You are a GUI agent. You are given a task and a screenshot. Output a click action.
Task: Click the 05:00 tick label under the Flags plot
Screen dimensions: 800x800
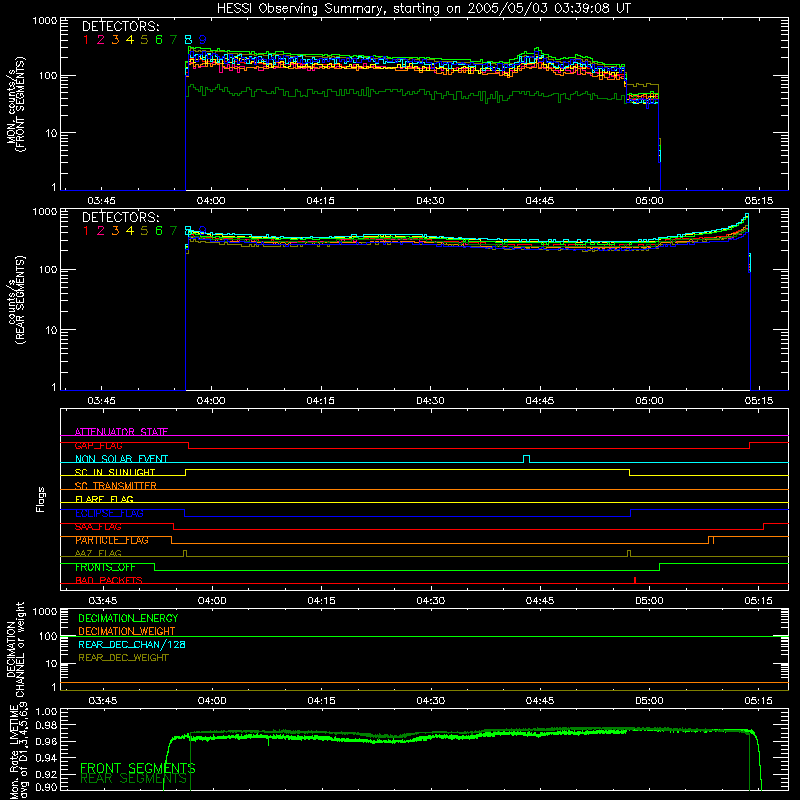649,601
